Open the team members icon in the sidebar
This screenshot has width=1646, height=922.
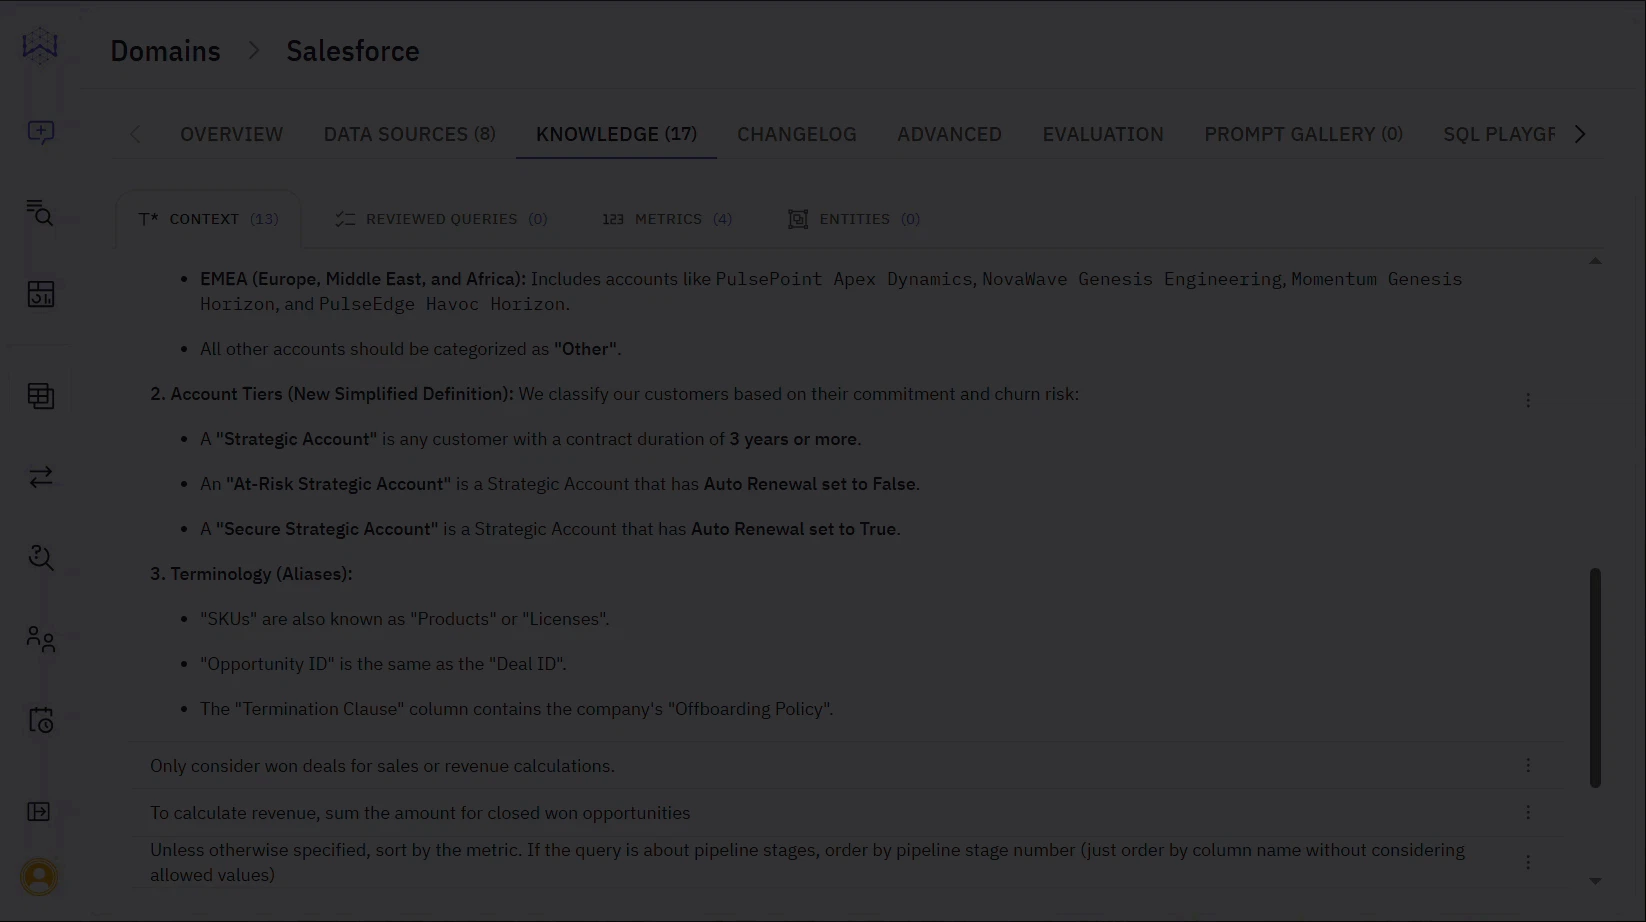click(40, 639)
